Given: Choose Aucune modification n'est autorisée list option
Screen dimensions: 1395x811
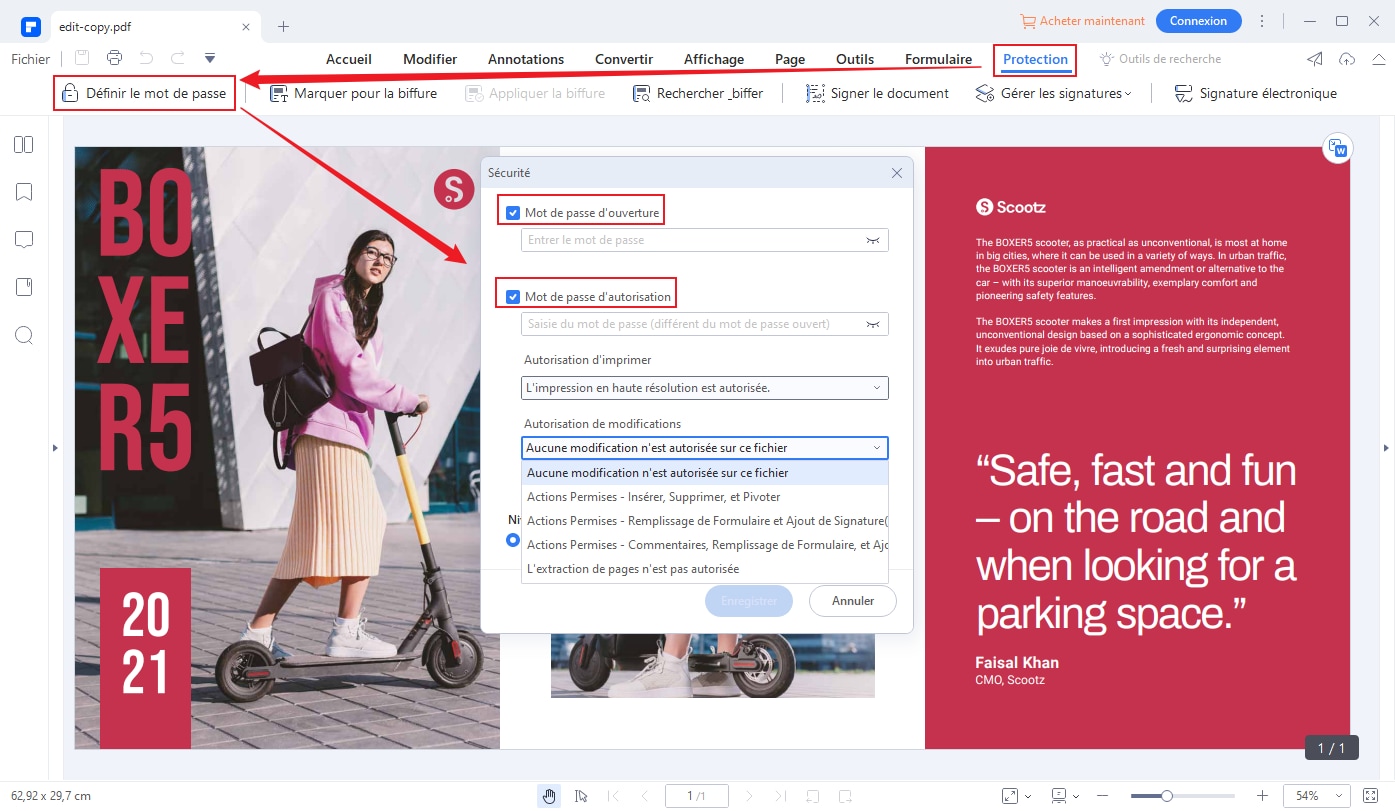Looking at the screenshot, I should (x=704, y=473).
